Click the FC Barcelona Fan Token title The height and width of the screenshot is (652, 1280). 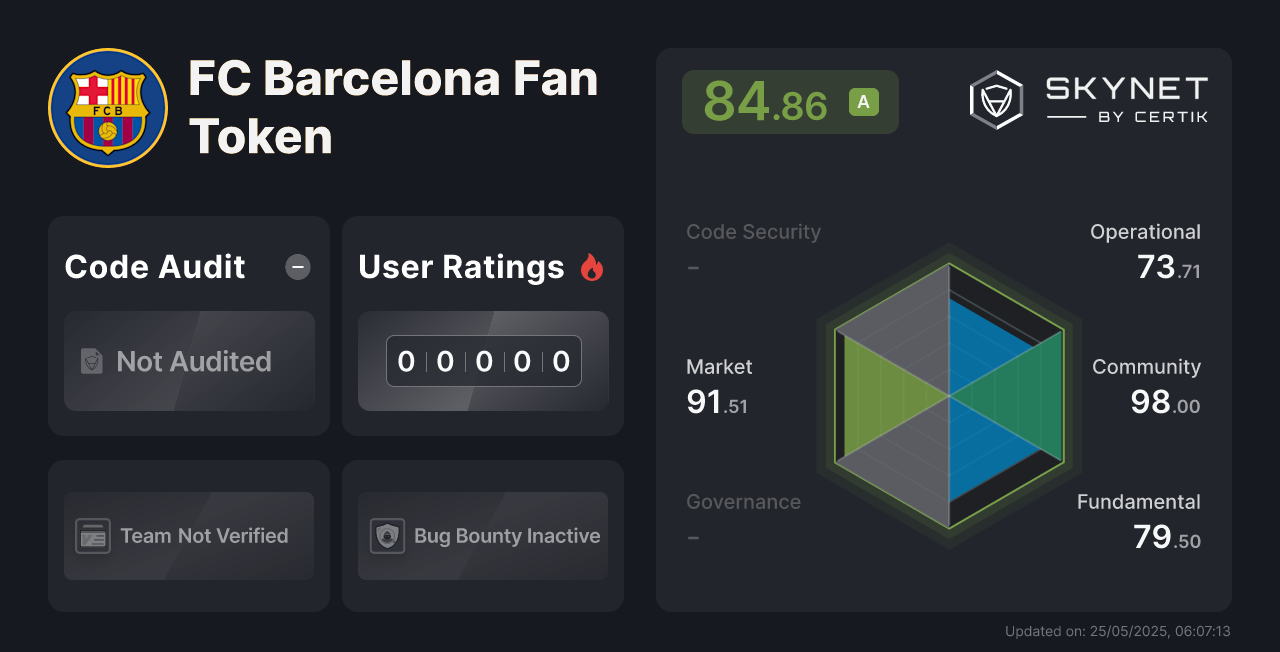coord(393,108)
